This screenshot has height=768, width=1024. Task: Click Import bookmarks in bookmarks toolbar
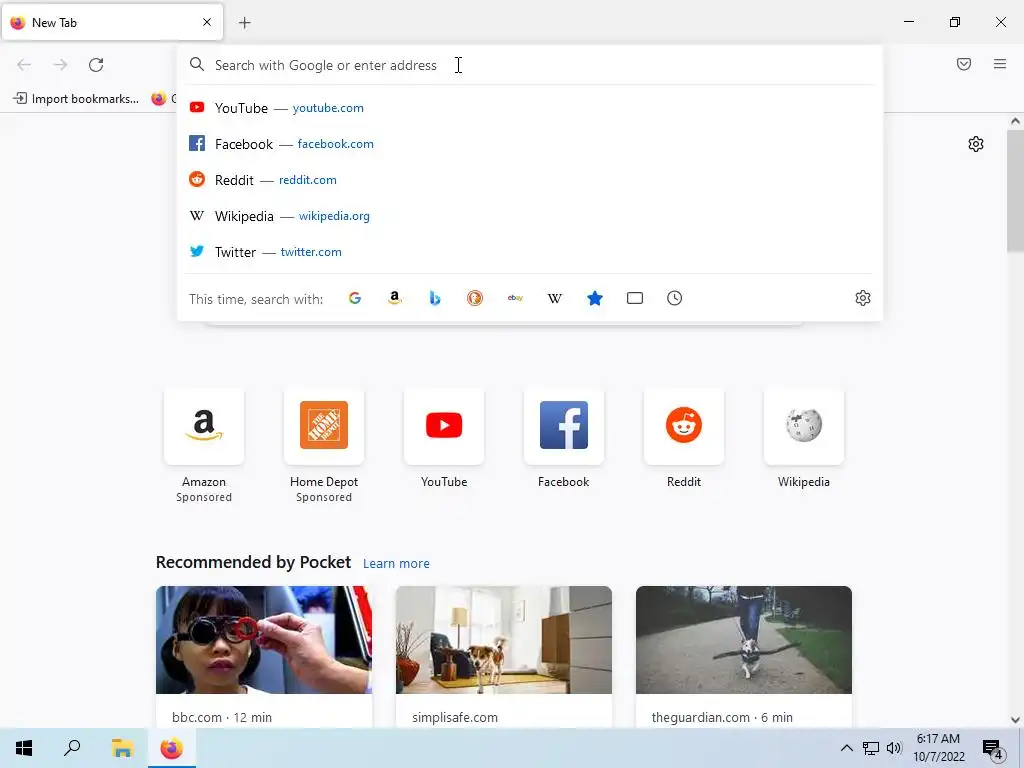coord(76,99)
